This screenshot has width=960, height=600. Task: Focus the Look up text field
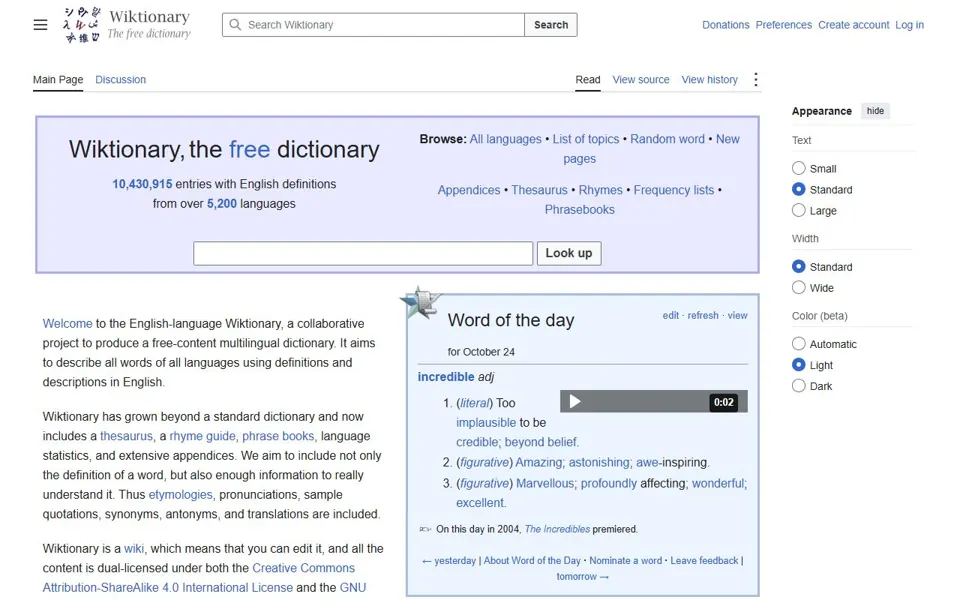coord(363,253)
